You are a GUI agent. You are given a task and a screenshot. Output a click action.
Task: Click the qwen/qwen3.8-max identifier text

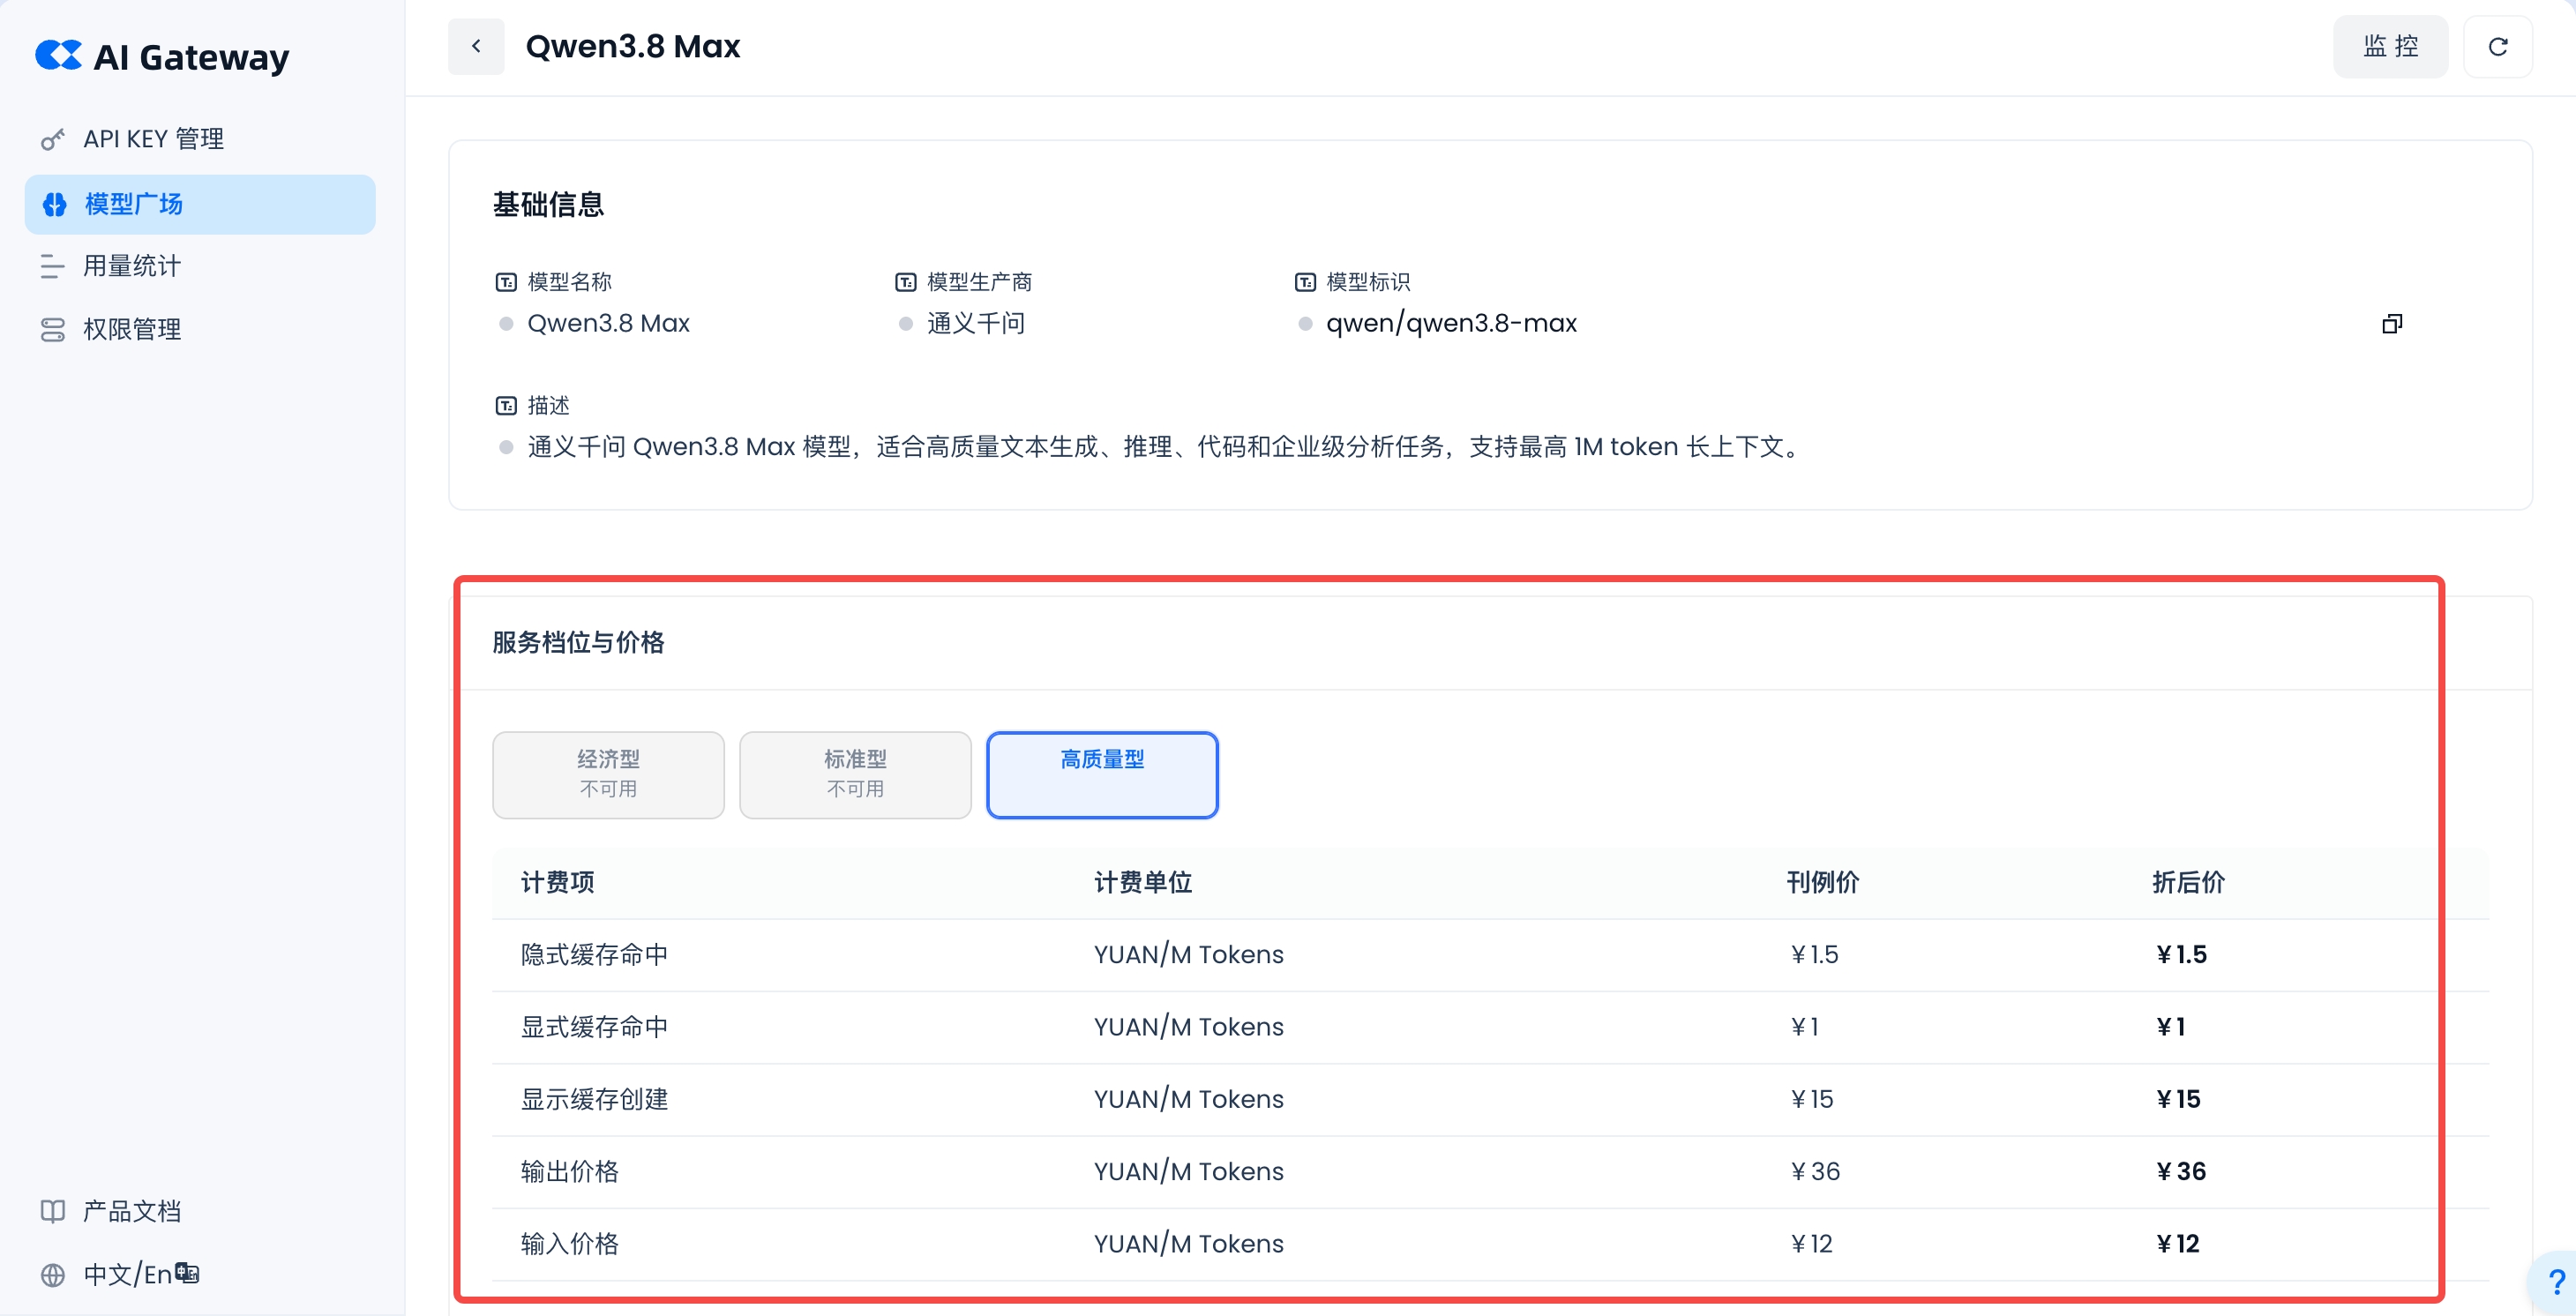point(1451,323)
